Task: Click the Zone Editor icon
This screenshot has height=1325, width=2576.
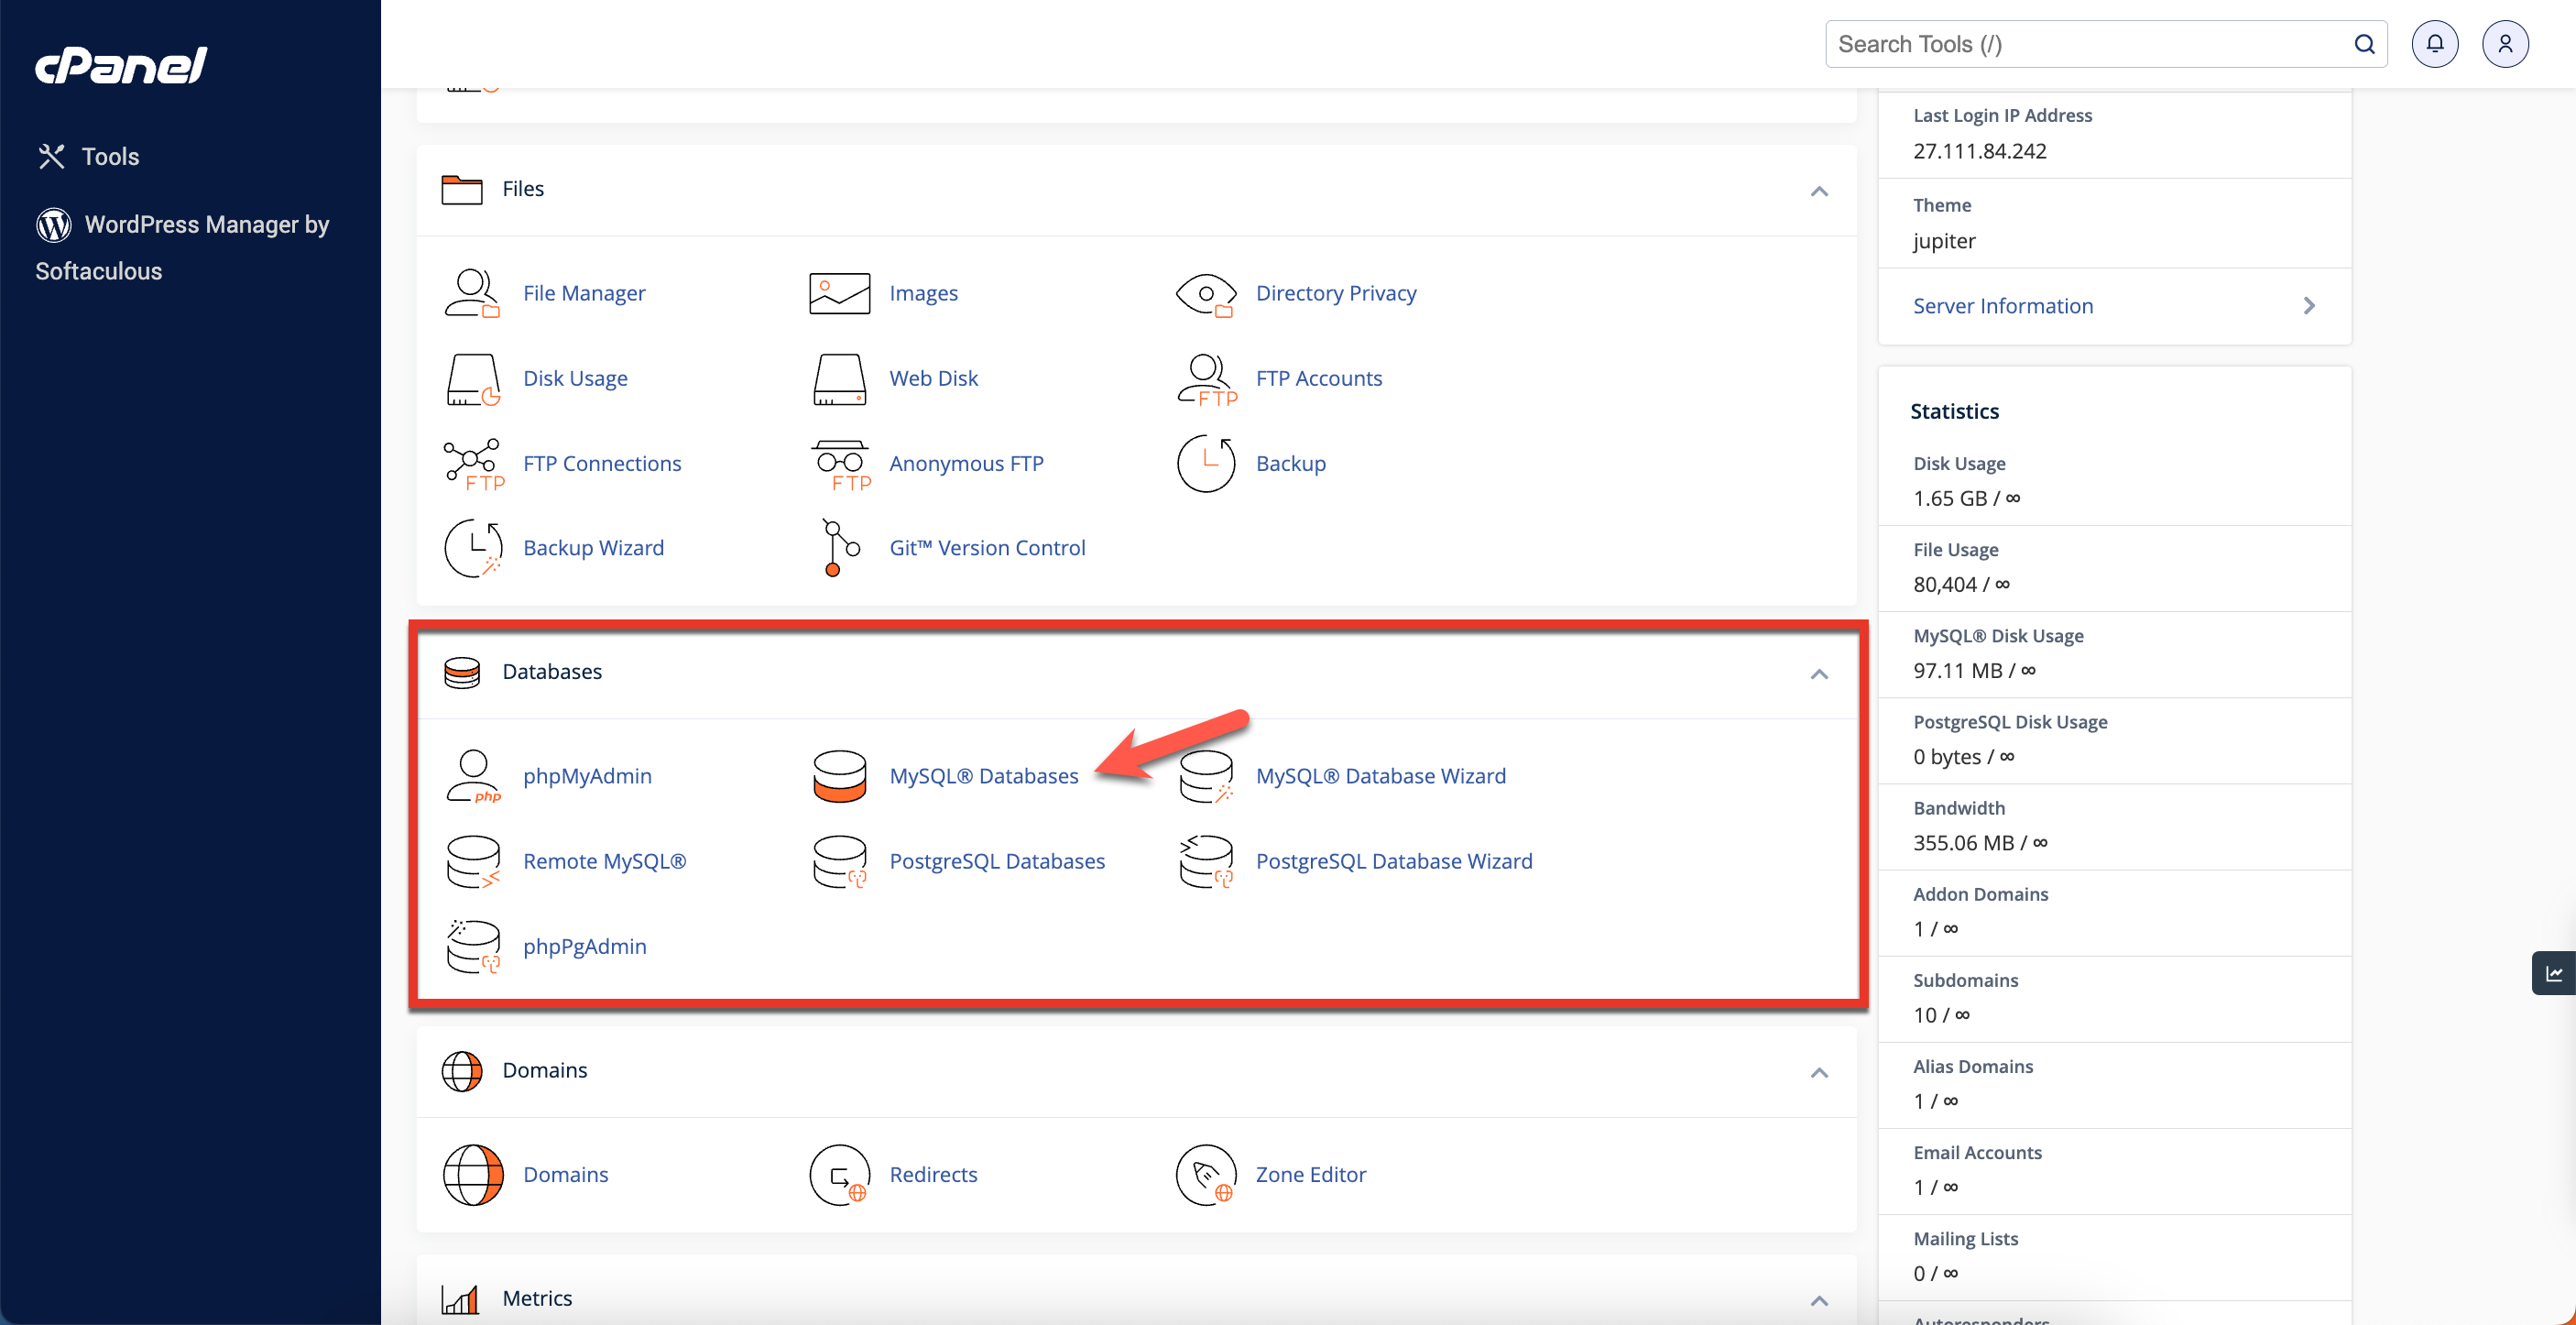Action: click(1206, 1175)
